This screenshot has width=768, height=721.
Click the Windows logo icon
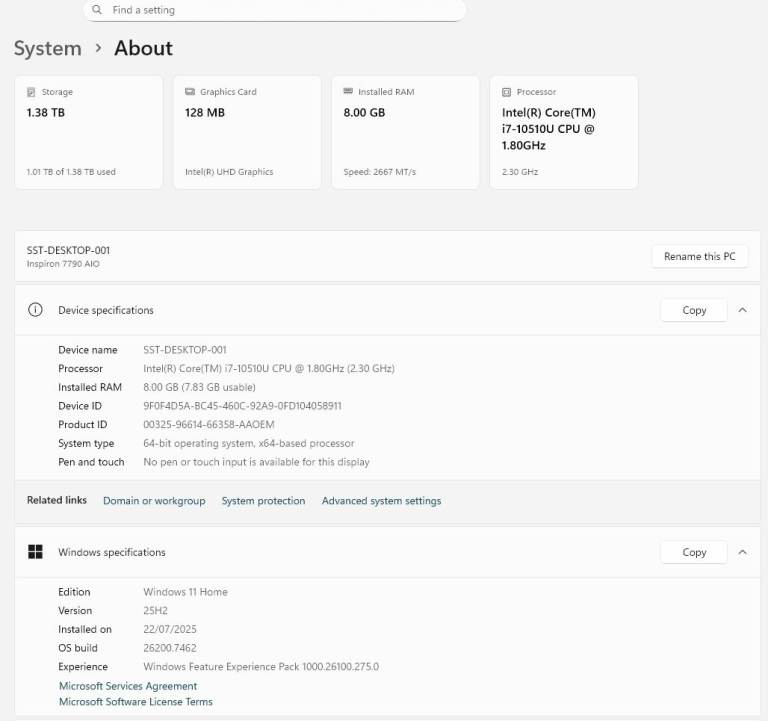pyautogui.click(x=35, y=552)
